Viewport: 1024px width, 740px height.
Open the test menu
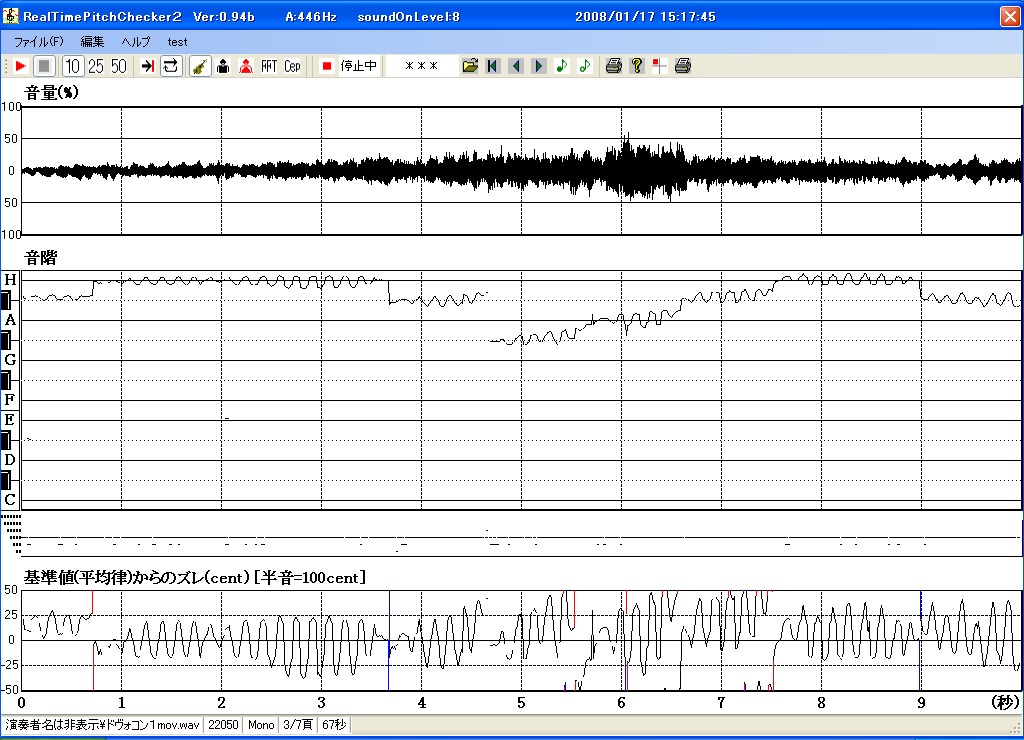point(177,42)
